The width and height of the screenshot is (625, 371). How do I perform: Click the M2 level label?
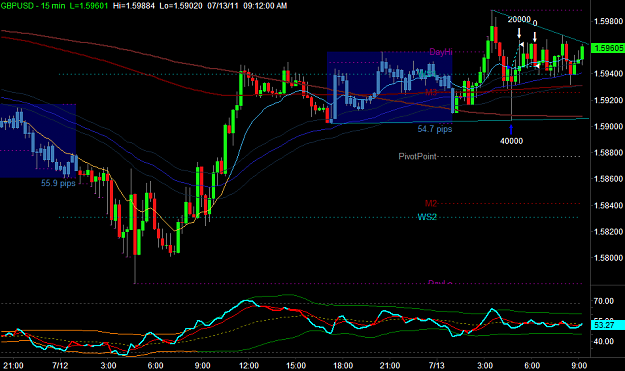point(431,204)
